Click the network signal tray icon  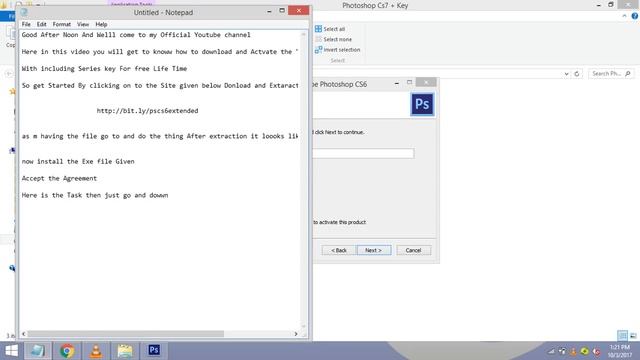tap(551, 351)
